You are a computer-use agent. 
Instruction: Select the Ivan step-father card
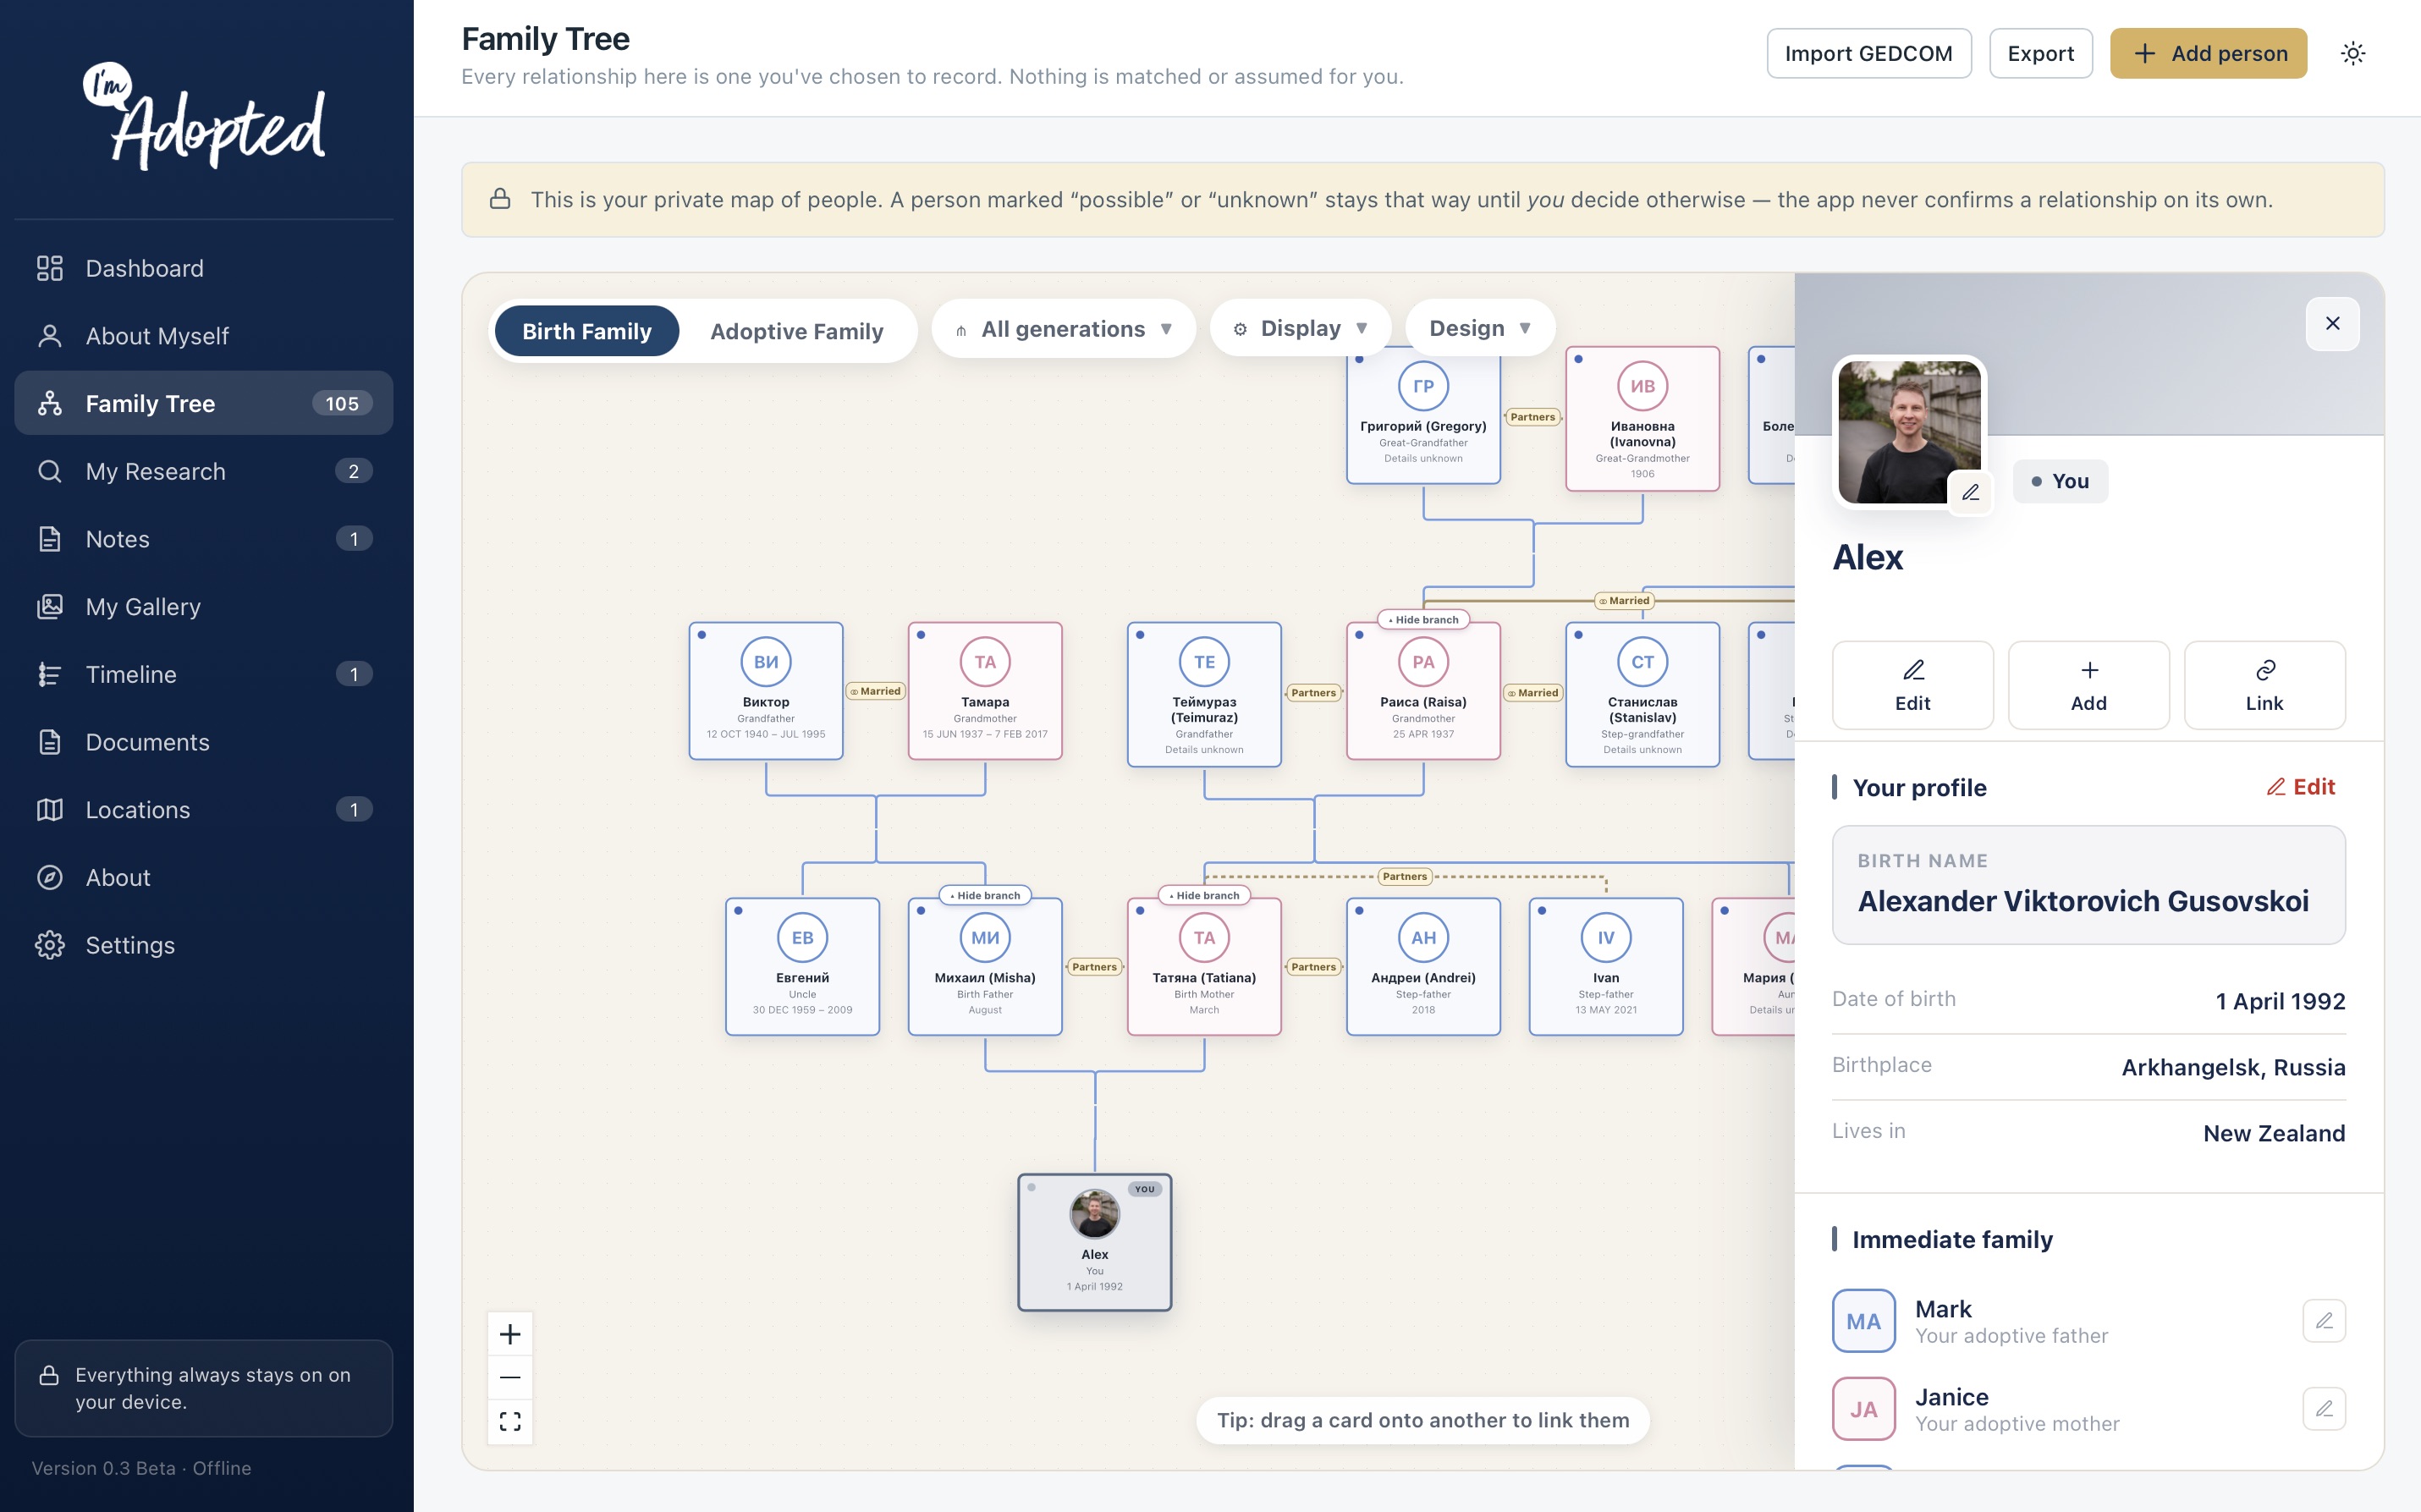[x=1606, y=967]
